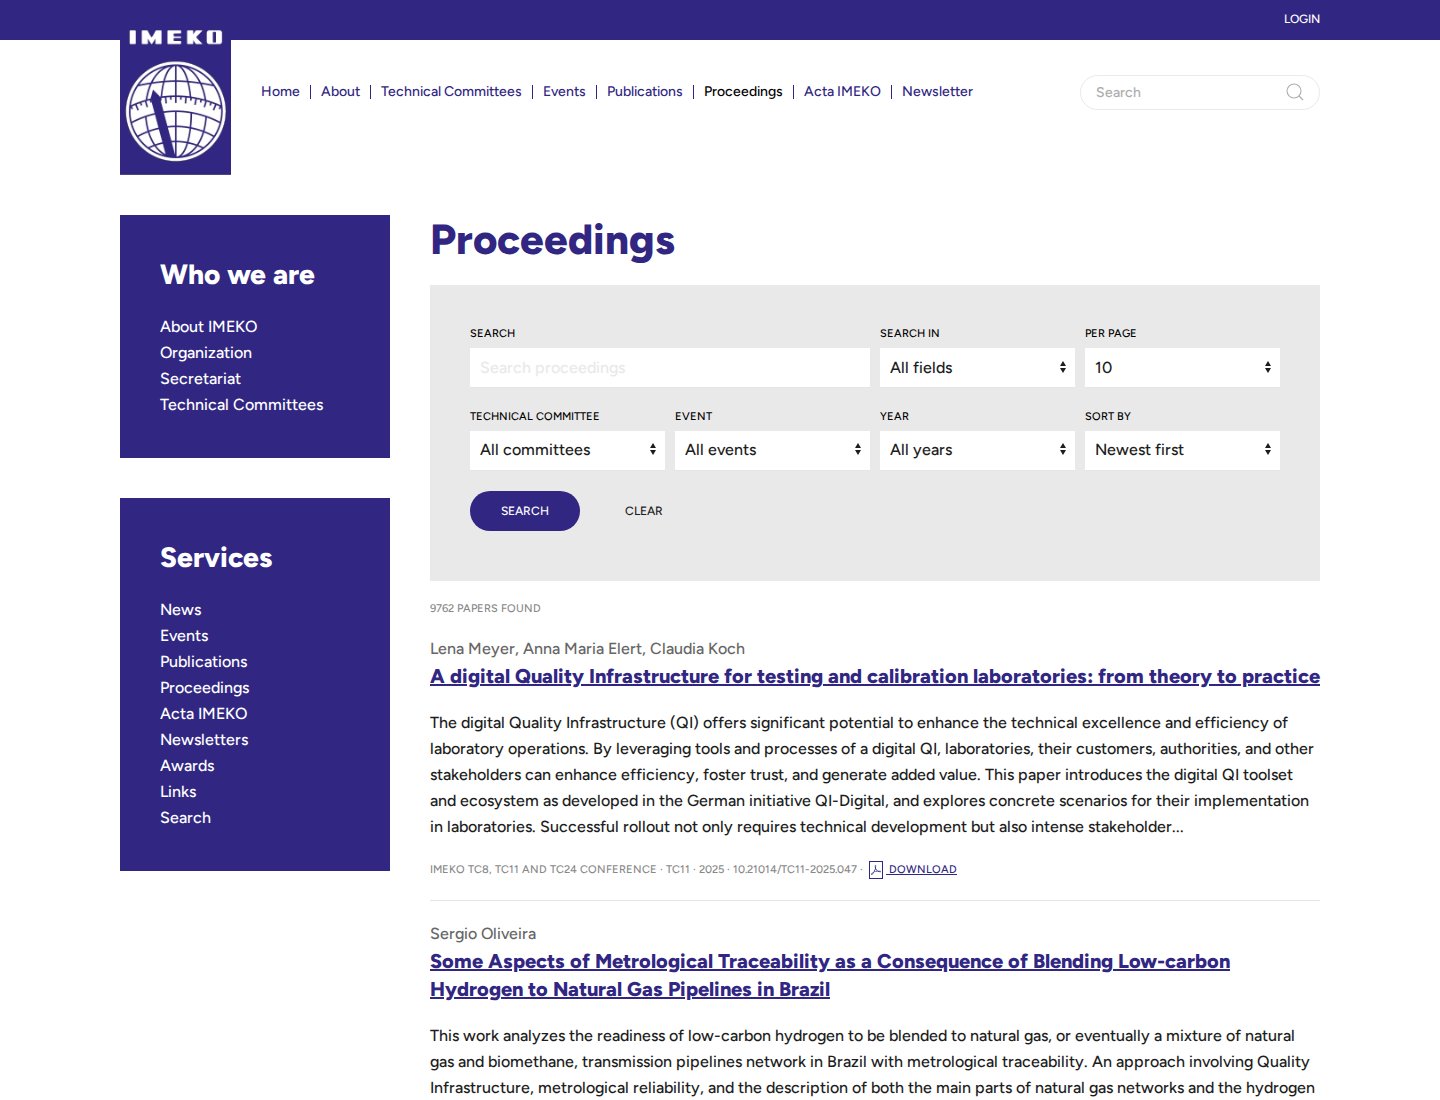Open About IMEKO in the sidebar
The height and width of the screenshot is (1100, 1440).
click(209, 327)
